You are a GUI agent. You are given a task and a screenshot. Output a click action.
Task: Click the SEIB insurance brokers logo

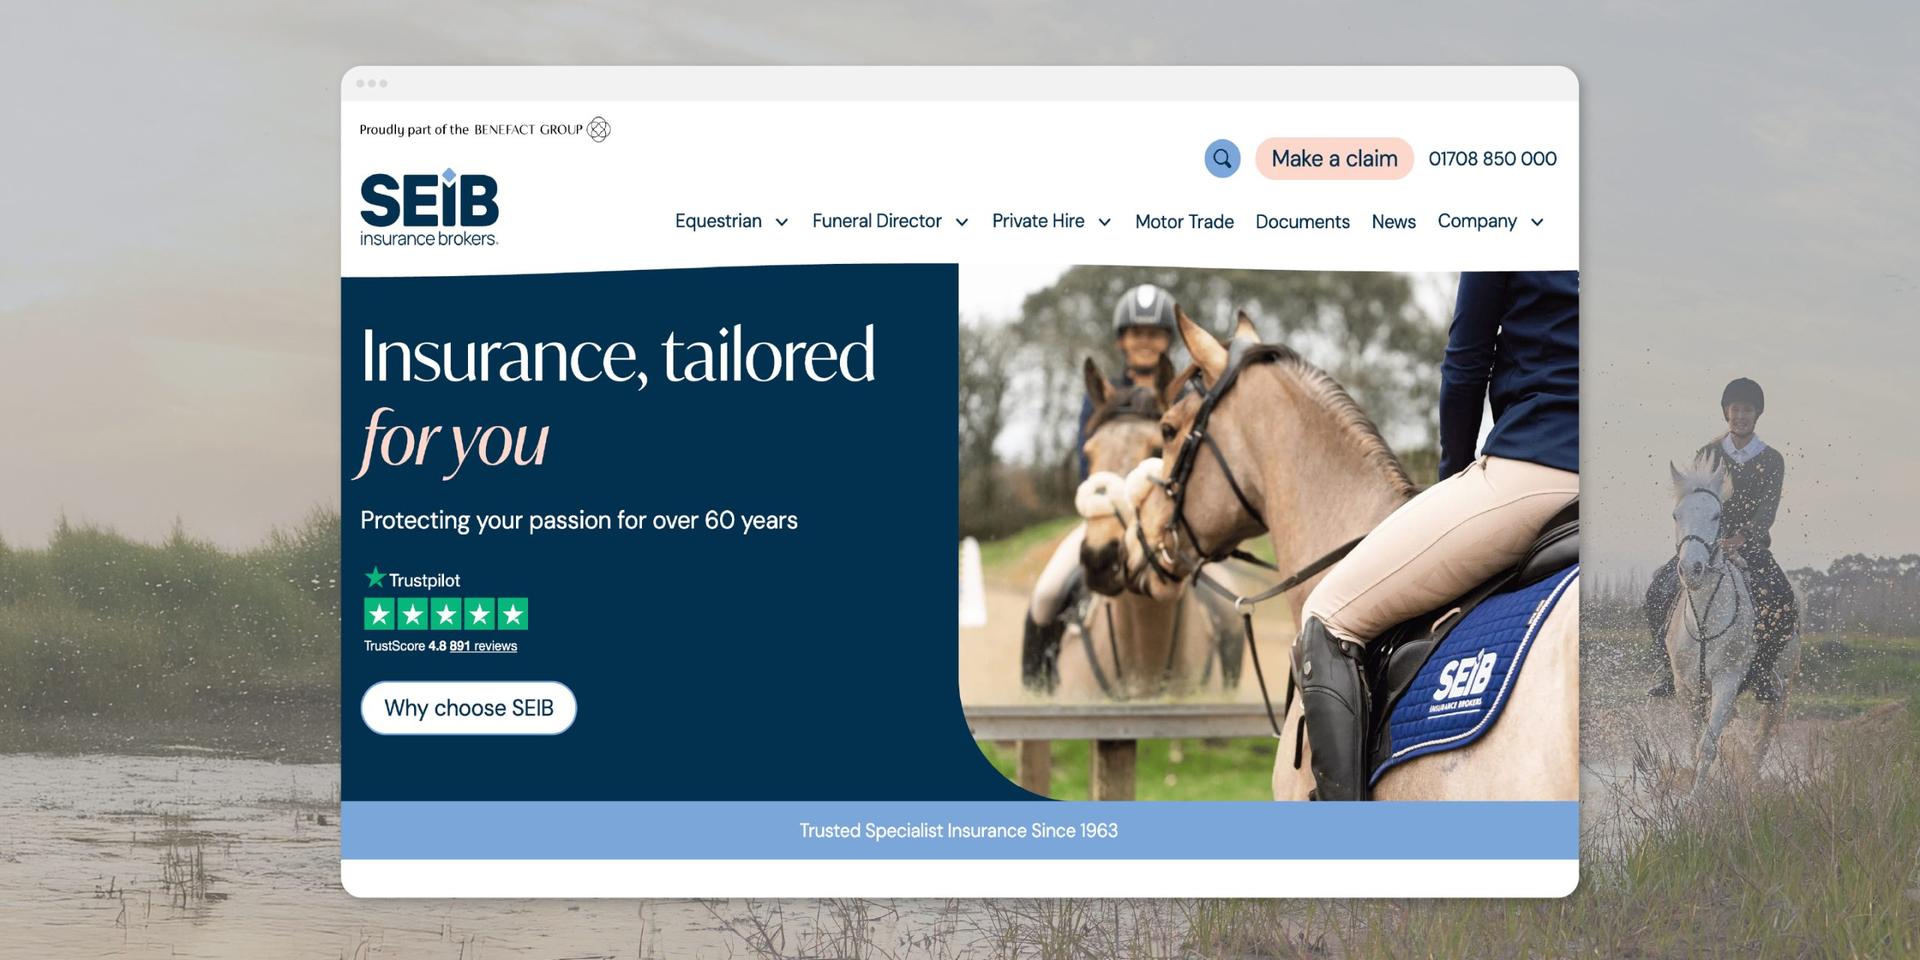tap(429, 208)
